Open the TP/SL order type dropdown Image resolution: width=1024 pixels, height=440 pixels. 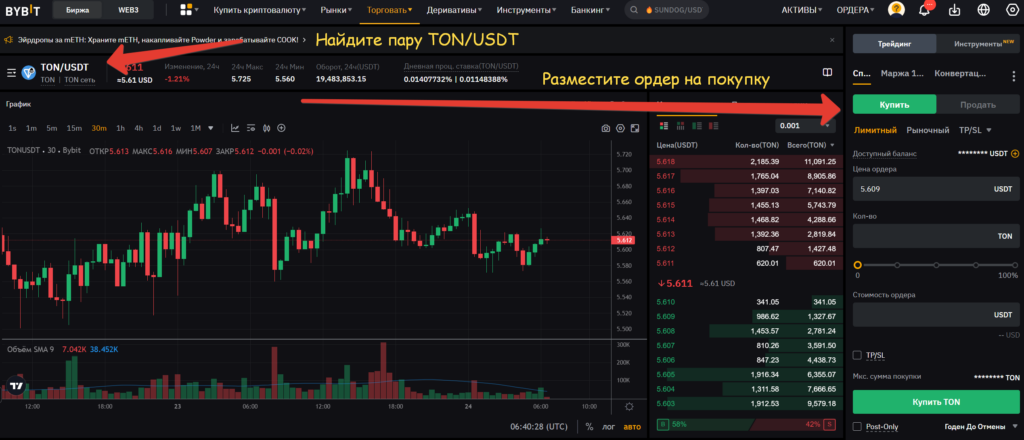point(975,130)
